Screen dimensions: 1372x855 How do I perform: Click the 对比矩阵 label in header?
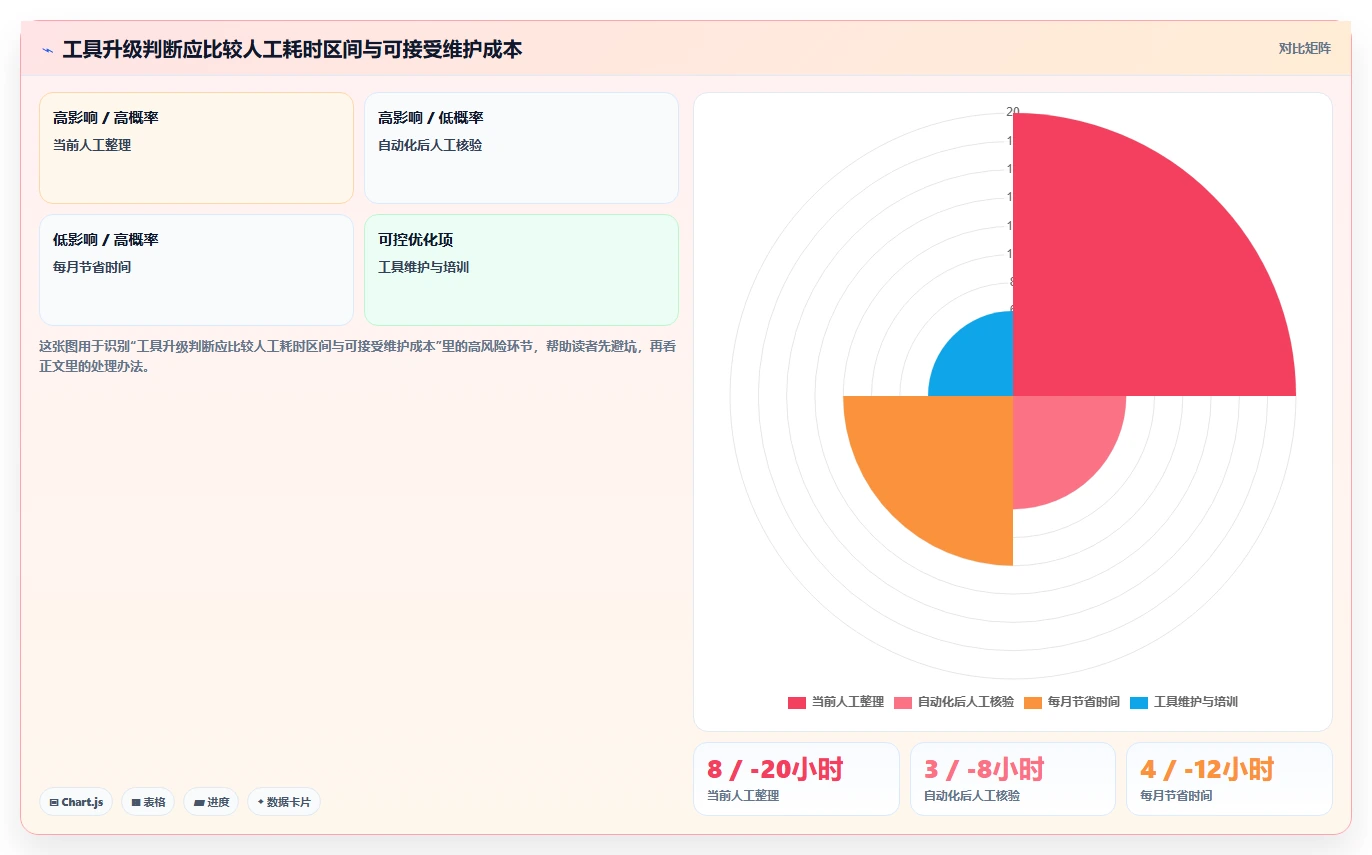click(1304, 49)
